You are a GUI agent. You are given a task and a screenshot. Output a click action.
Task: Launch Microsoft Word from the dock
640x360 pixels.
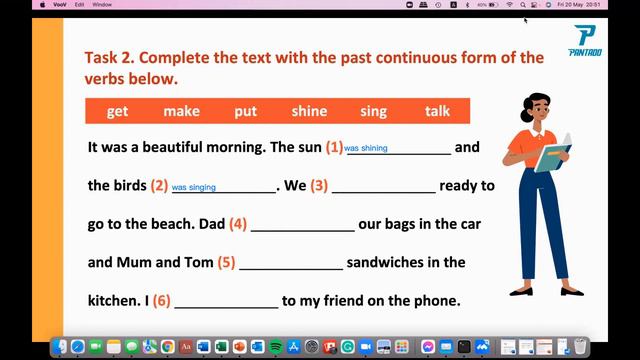click(x=203, y=347)
